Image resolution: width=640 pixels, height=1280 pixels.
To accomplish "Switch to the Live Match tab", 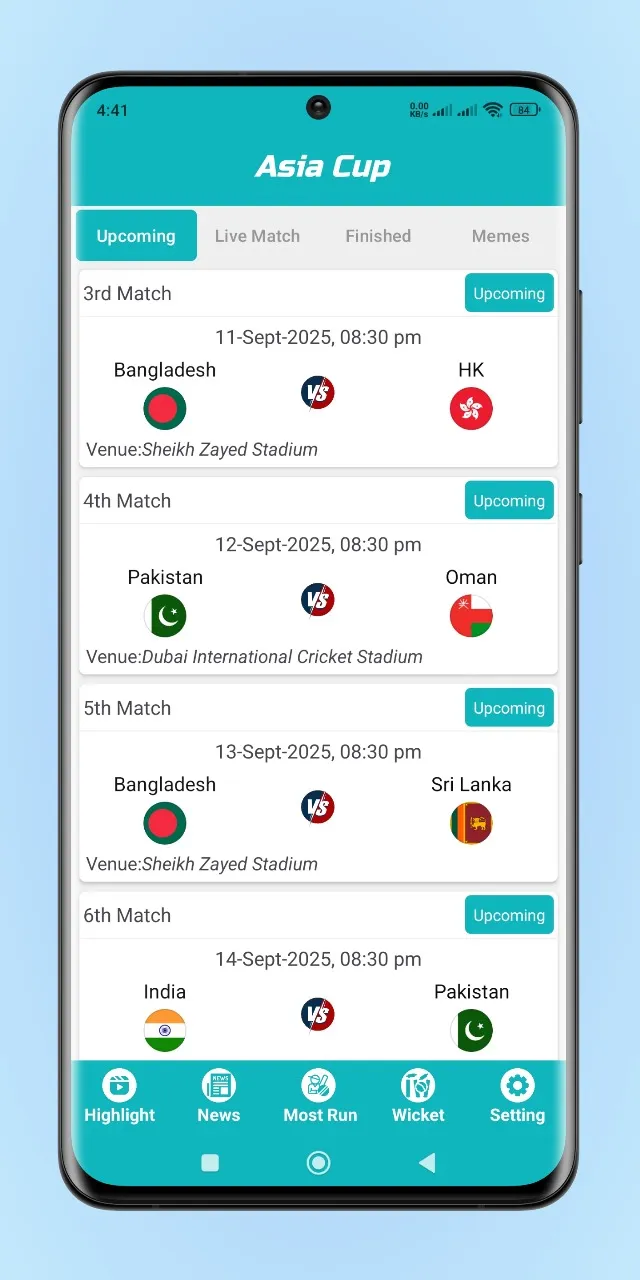I will 257,236.
